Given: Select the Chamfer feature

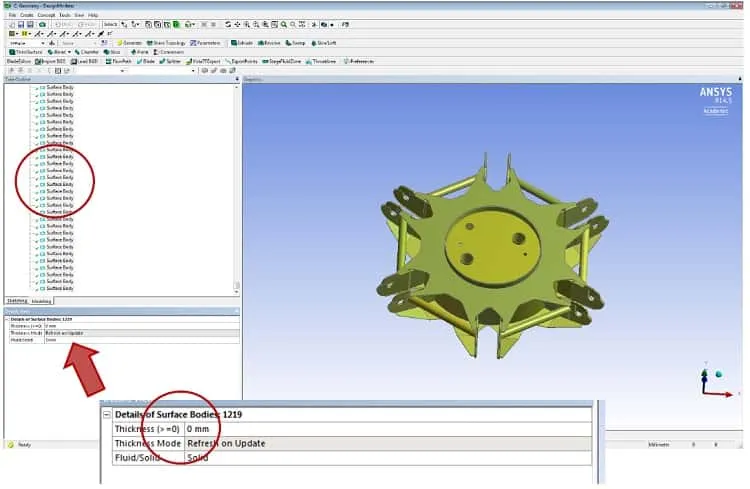Looking at the screenshot, I should [87, 52].
